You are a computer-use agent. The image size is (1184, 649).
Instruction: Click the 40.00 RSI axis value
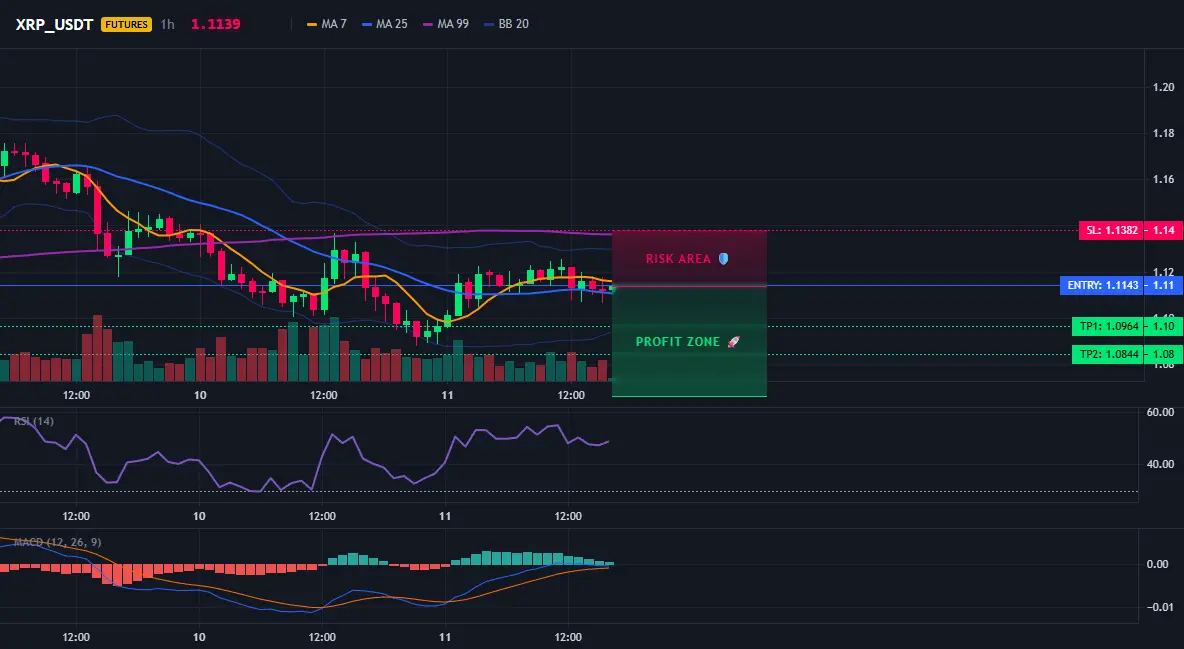1161,464
